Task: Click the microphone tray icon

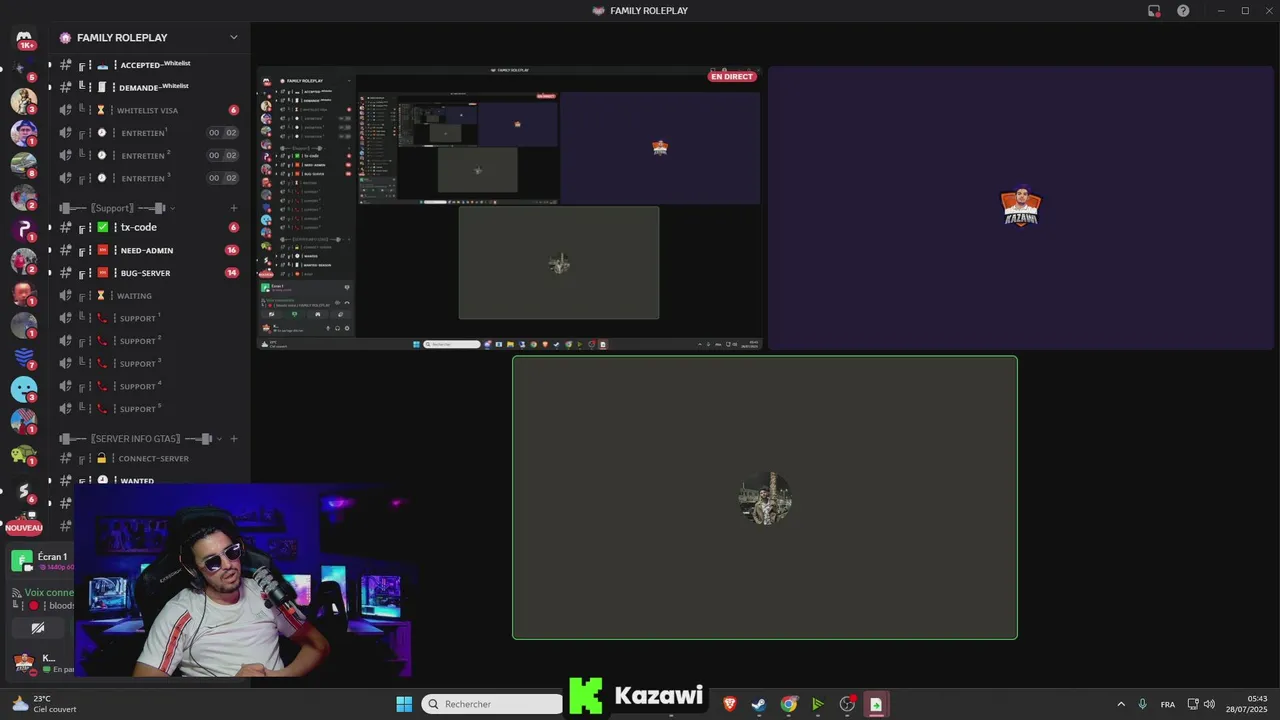Action: click(1142, 704)
